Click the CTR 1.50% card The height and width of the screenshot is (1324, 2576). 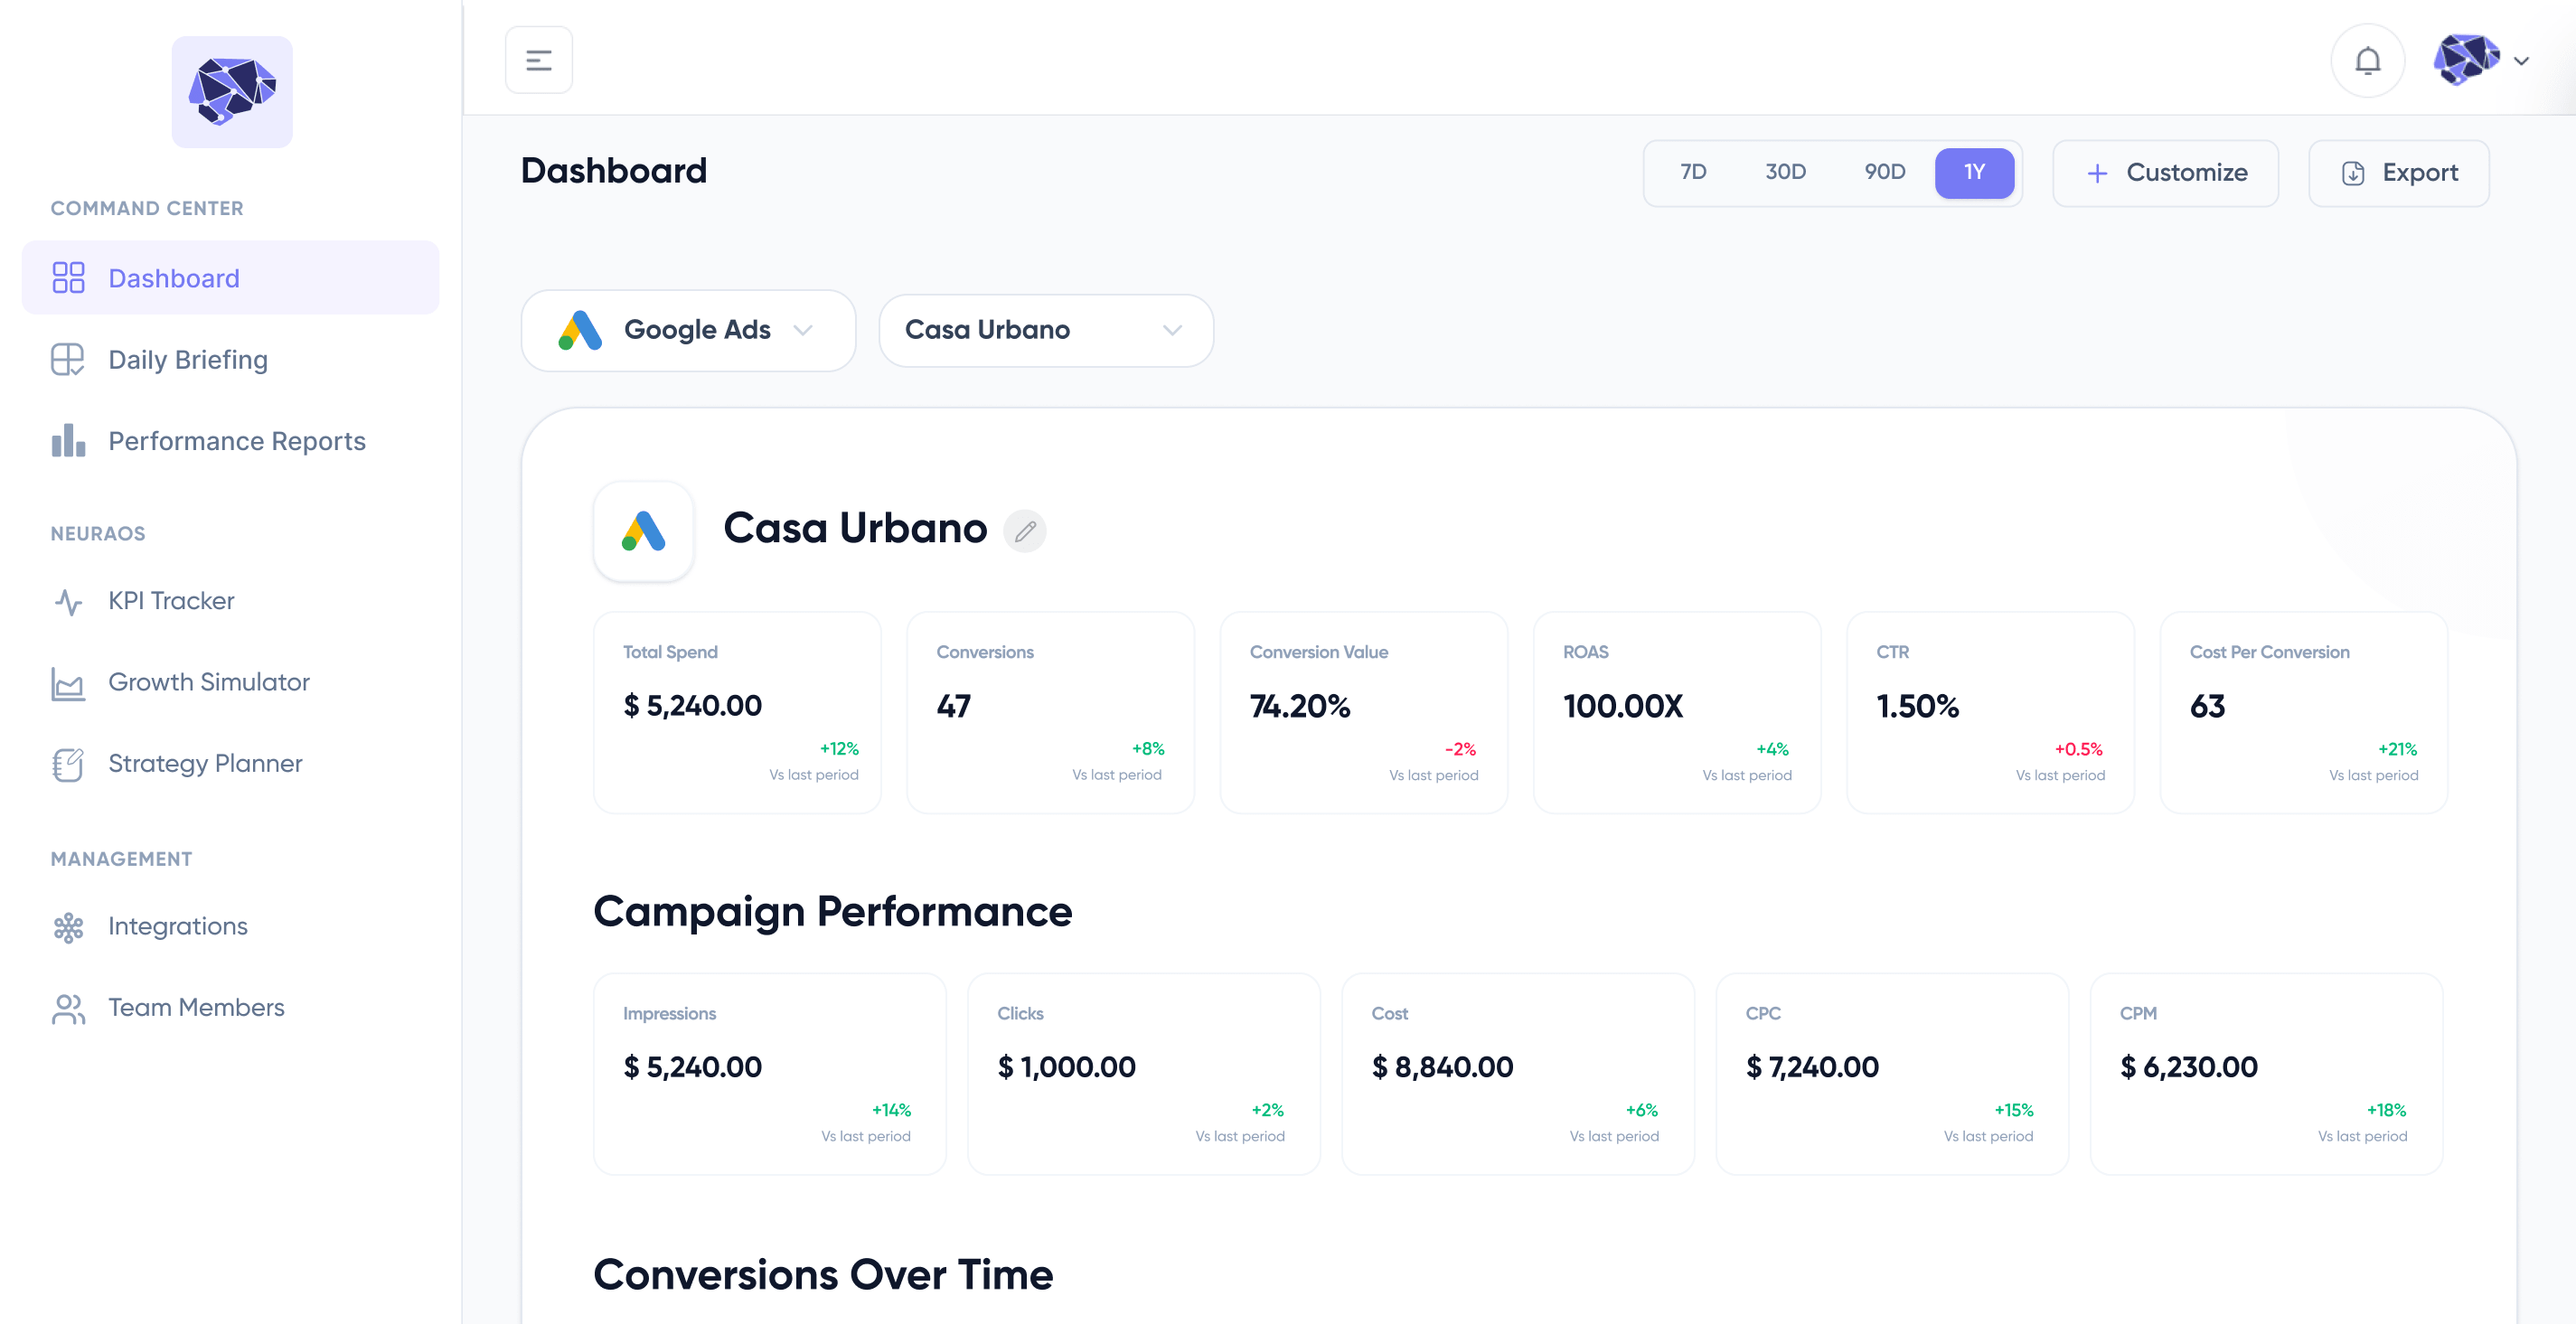pos(1990,713)
